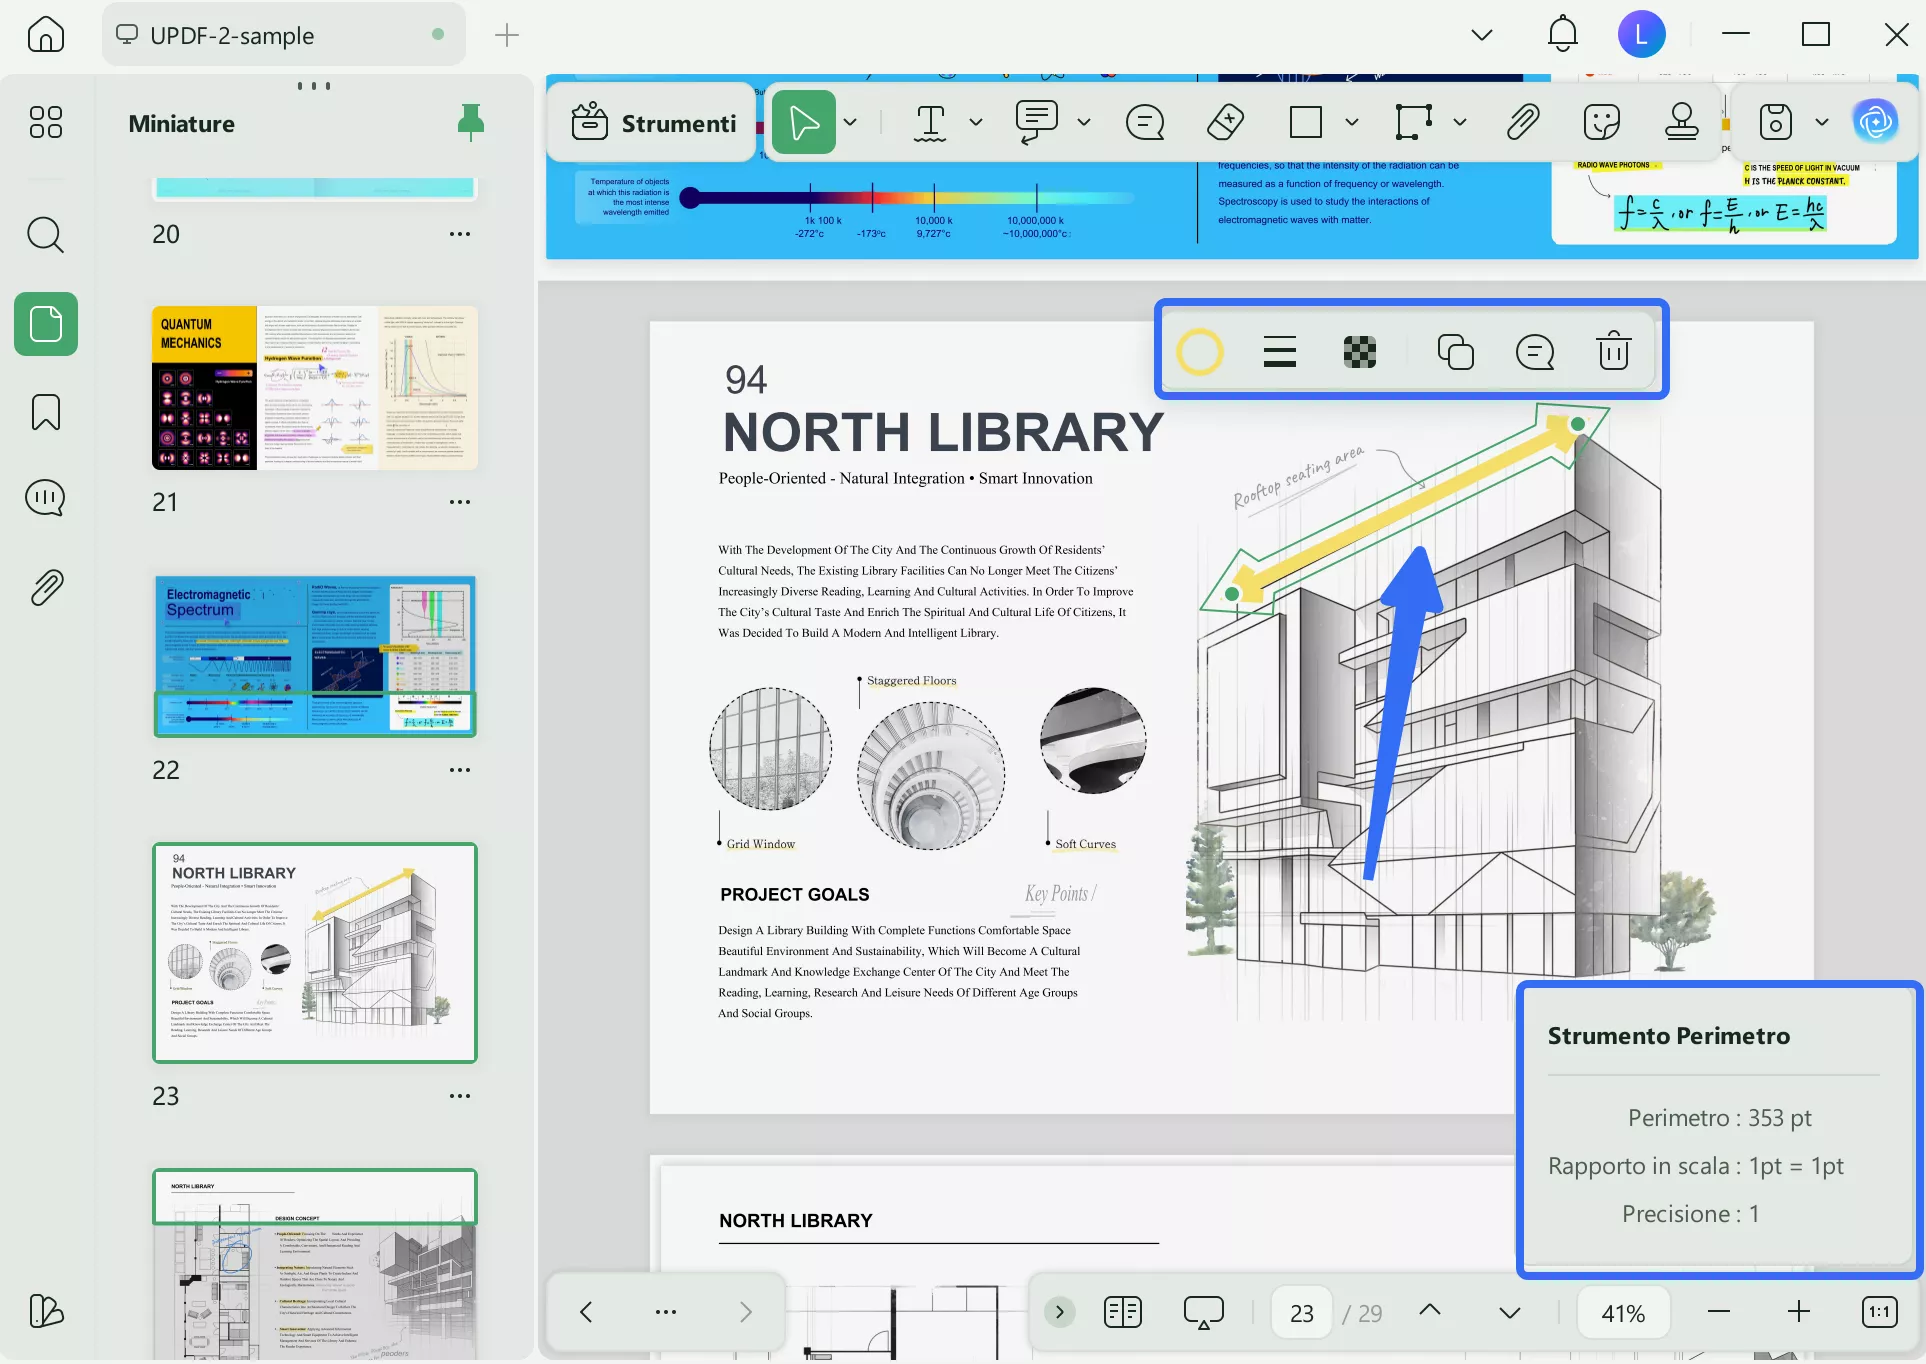This screenshot has width=1926, height=1364.
Task: Select the stamp tool icon
Action: click(1681, 122)
